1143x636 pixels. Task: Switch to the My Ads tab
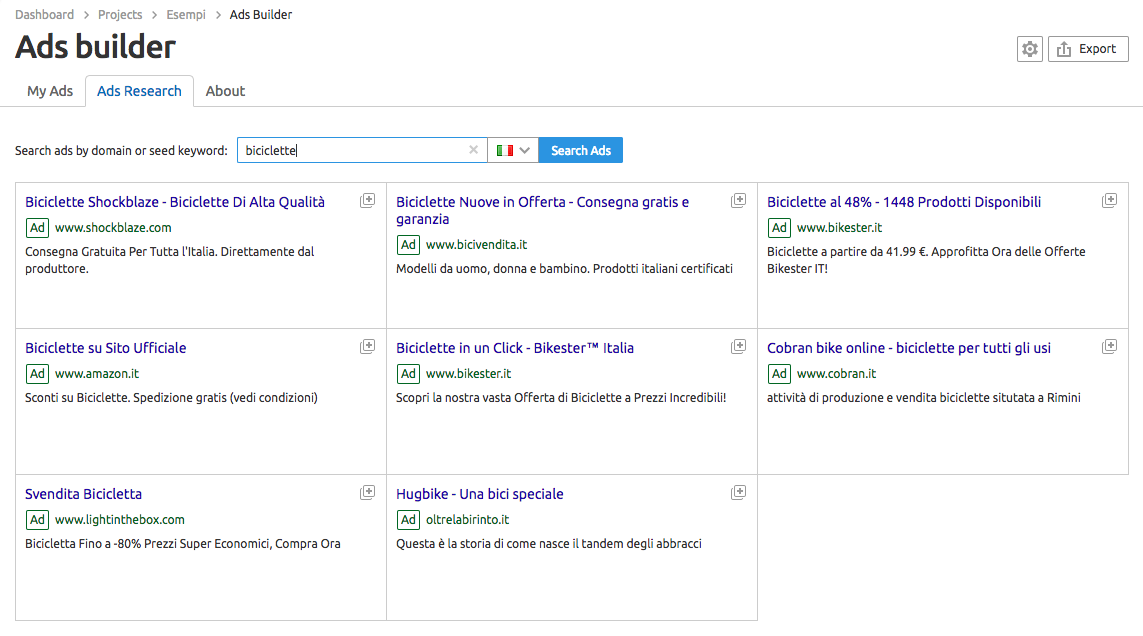pos(49,91)
